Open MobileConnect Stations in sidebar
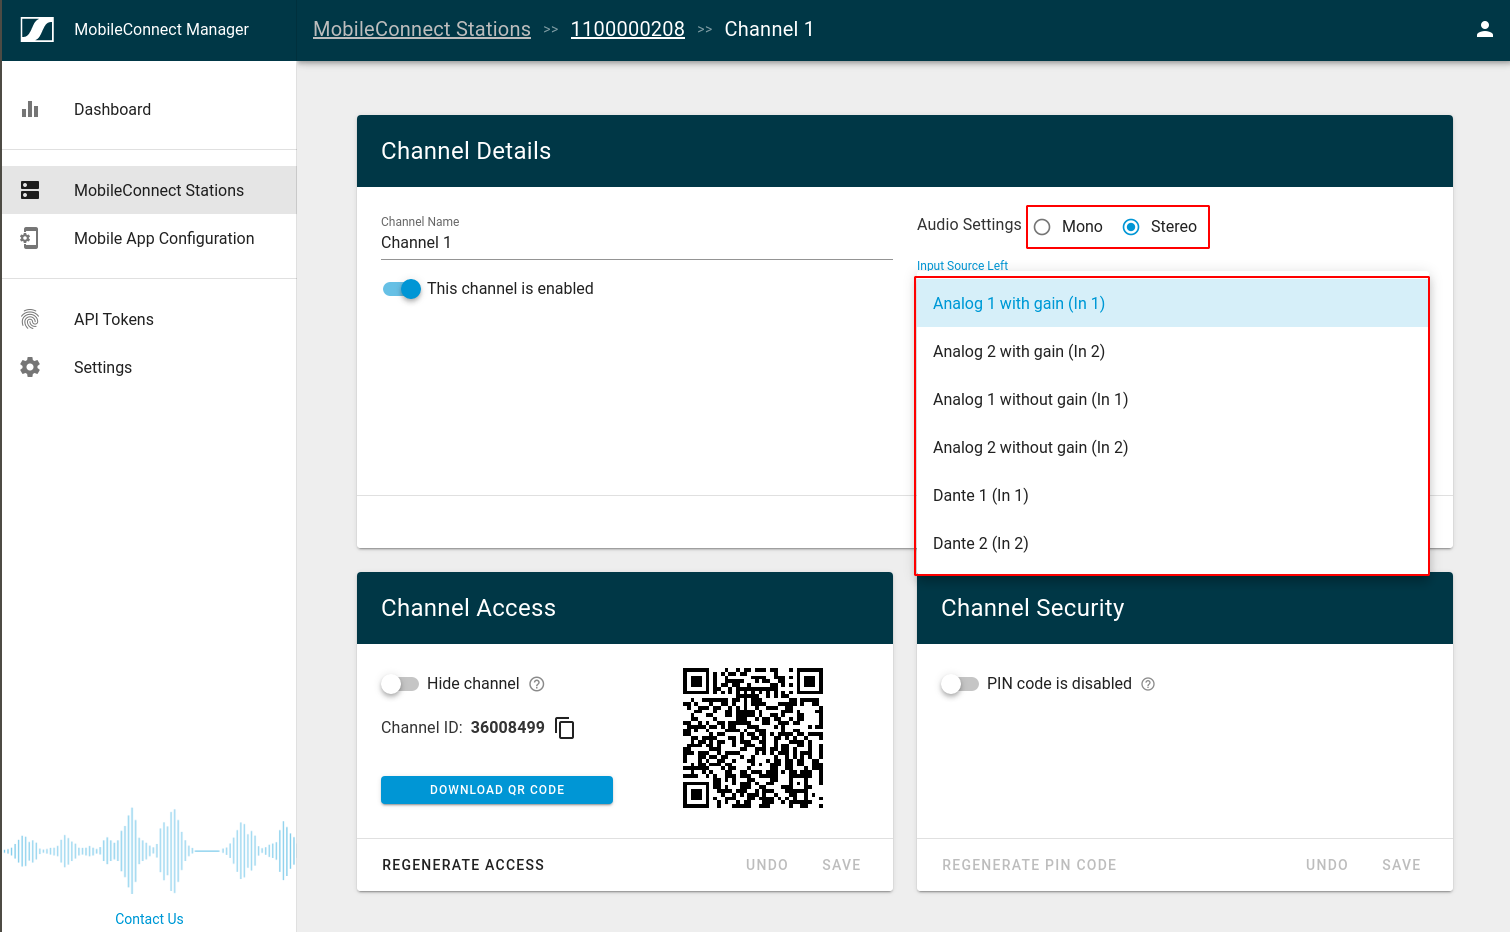 coord(149,190)
